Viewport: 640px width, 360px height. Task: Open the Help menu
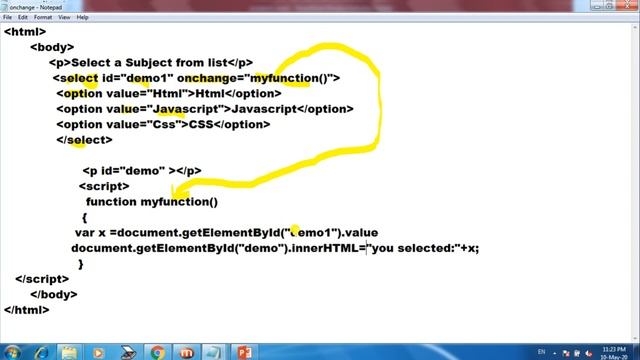82,17
